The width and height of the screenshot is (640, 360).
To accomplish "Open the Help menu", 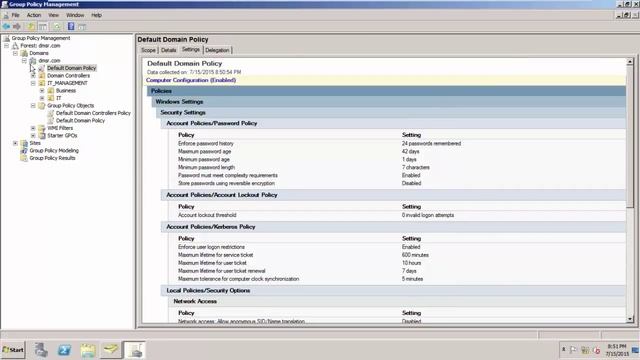I will tap(96, 15).
